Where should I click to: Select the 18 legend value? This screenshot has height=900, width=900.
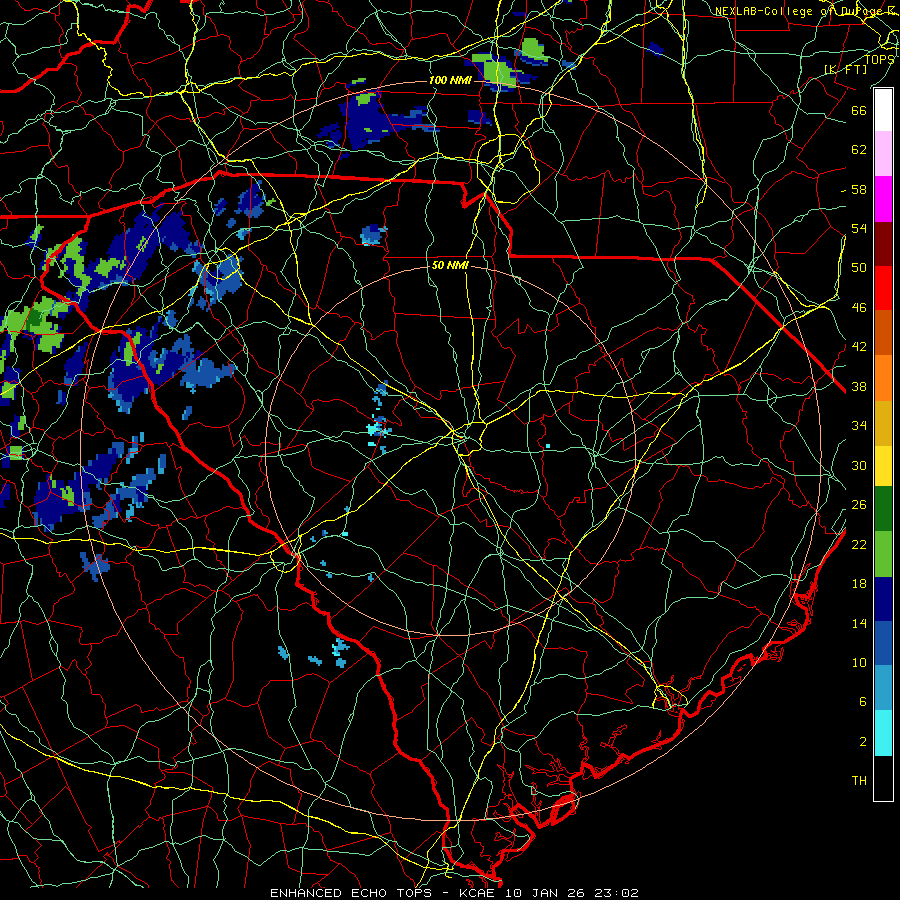[859, 584]
